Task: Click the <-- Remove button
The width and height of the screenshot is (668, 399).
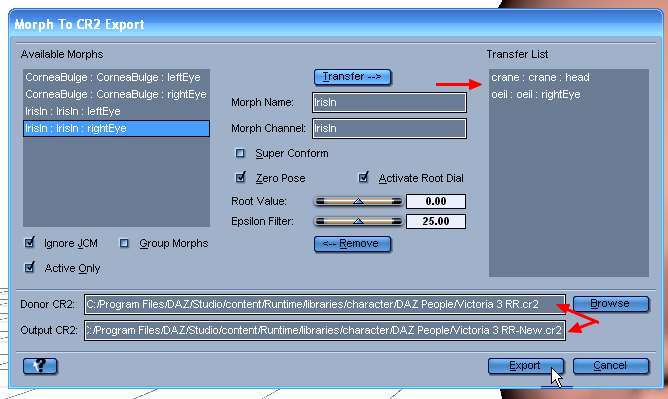Action: point(352,244)
